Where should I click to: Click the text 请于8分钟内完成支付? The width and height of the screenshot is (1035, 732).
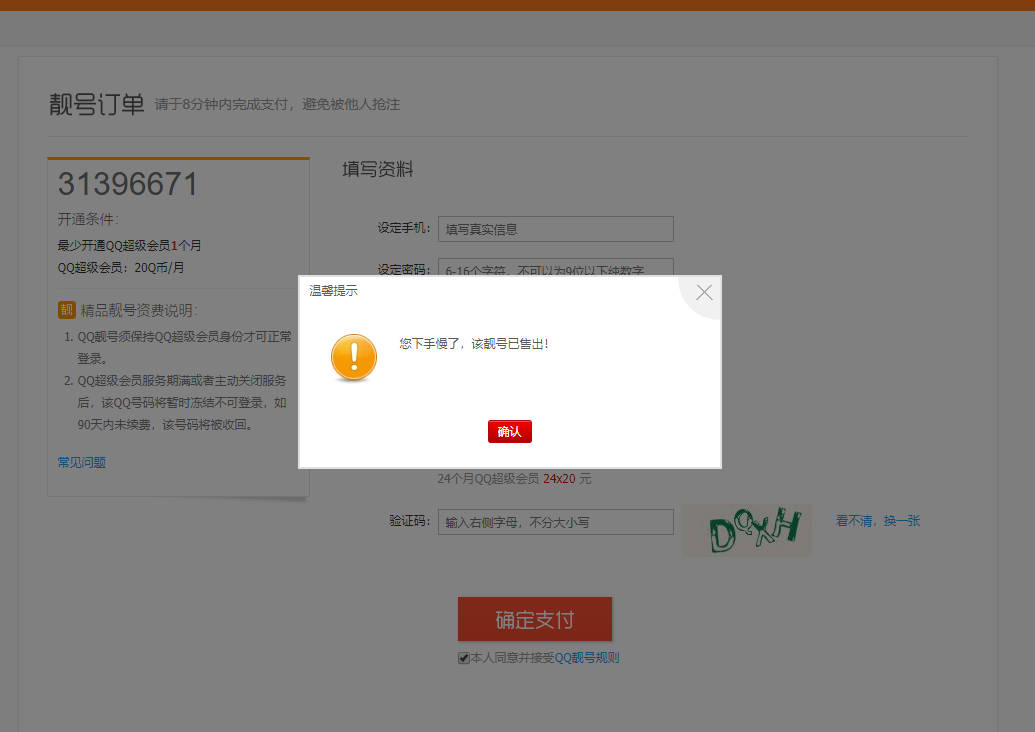(222, 104)
